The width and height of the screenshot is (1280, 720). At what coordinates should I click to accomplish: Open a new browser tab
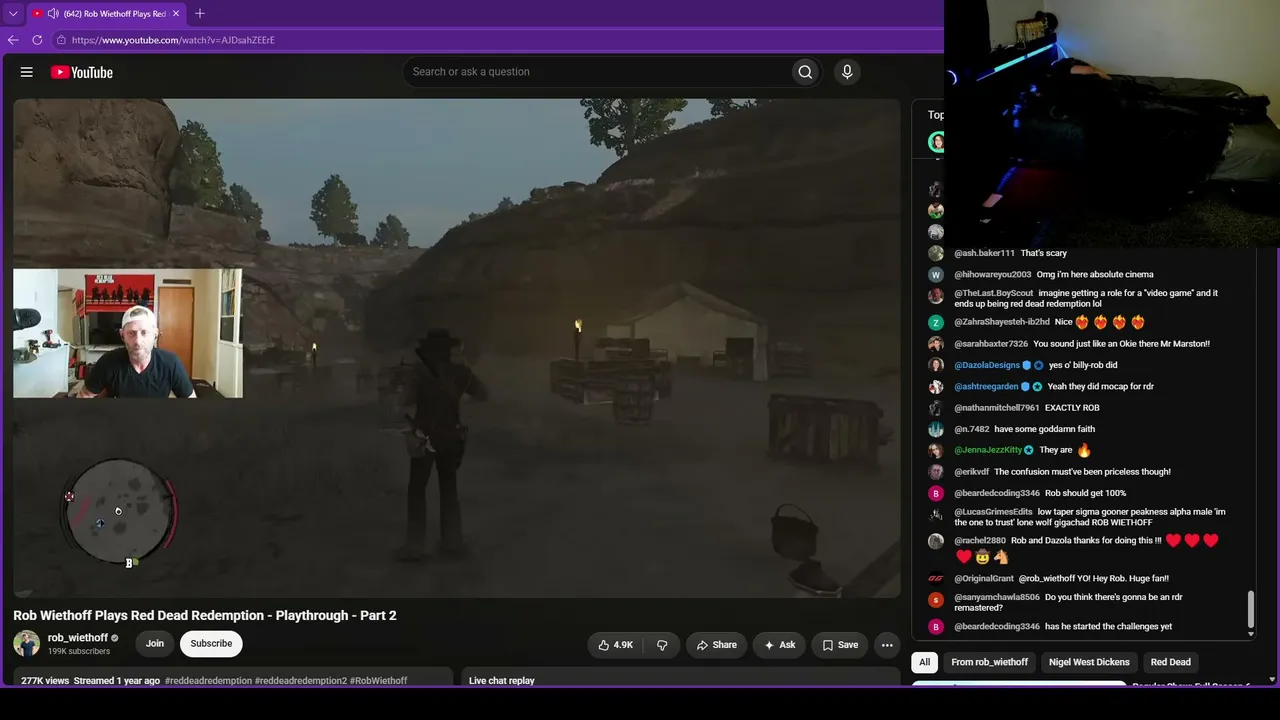[x=200, y=13]
